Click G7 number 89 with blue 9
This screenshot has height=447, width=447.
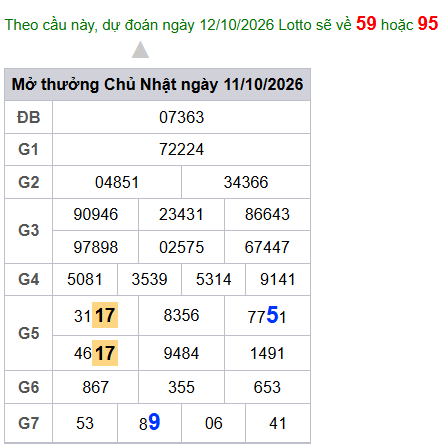click(x=150, y=423)
